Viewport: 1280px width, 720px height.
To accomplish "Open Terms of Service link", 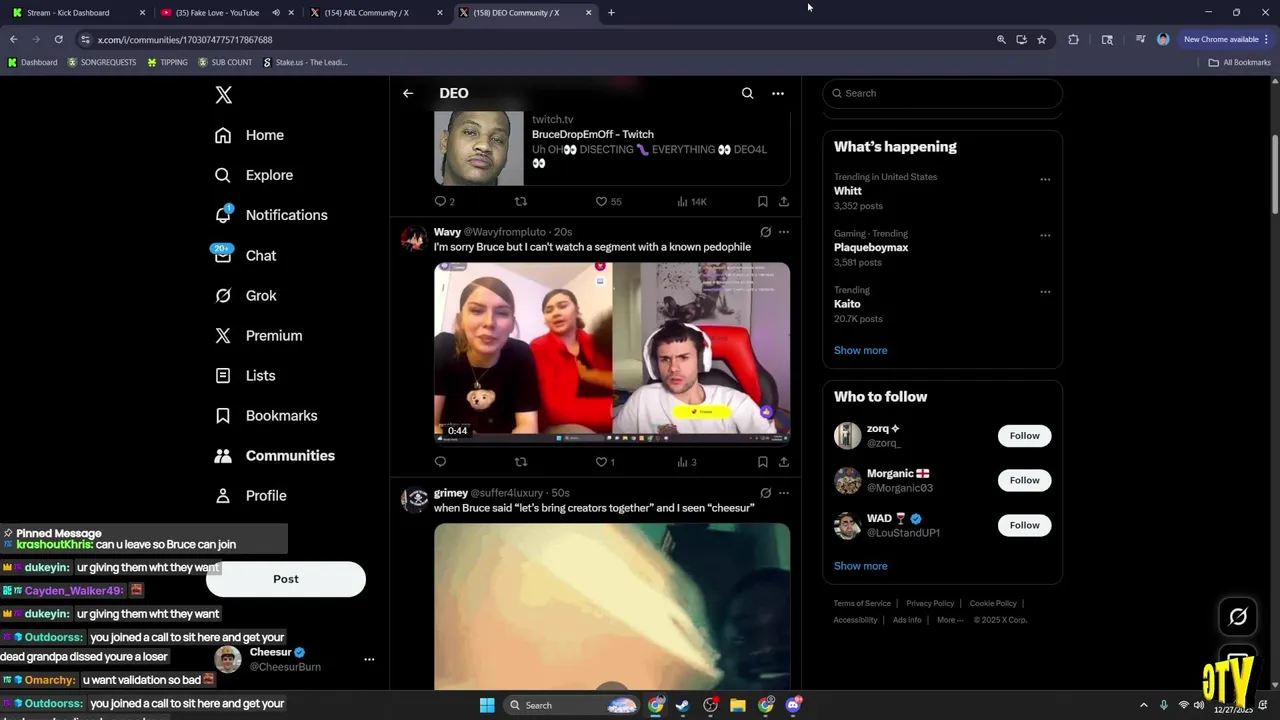I will (x=862, y=604).
